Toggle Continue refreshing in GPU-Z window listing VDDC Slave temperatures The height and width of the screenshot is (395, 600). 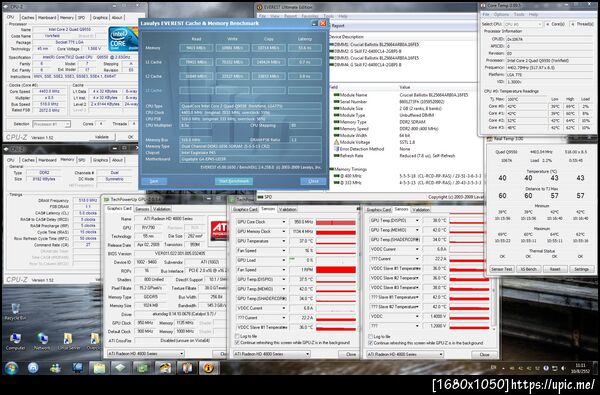370,343
